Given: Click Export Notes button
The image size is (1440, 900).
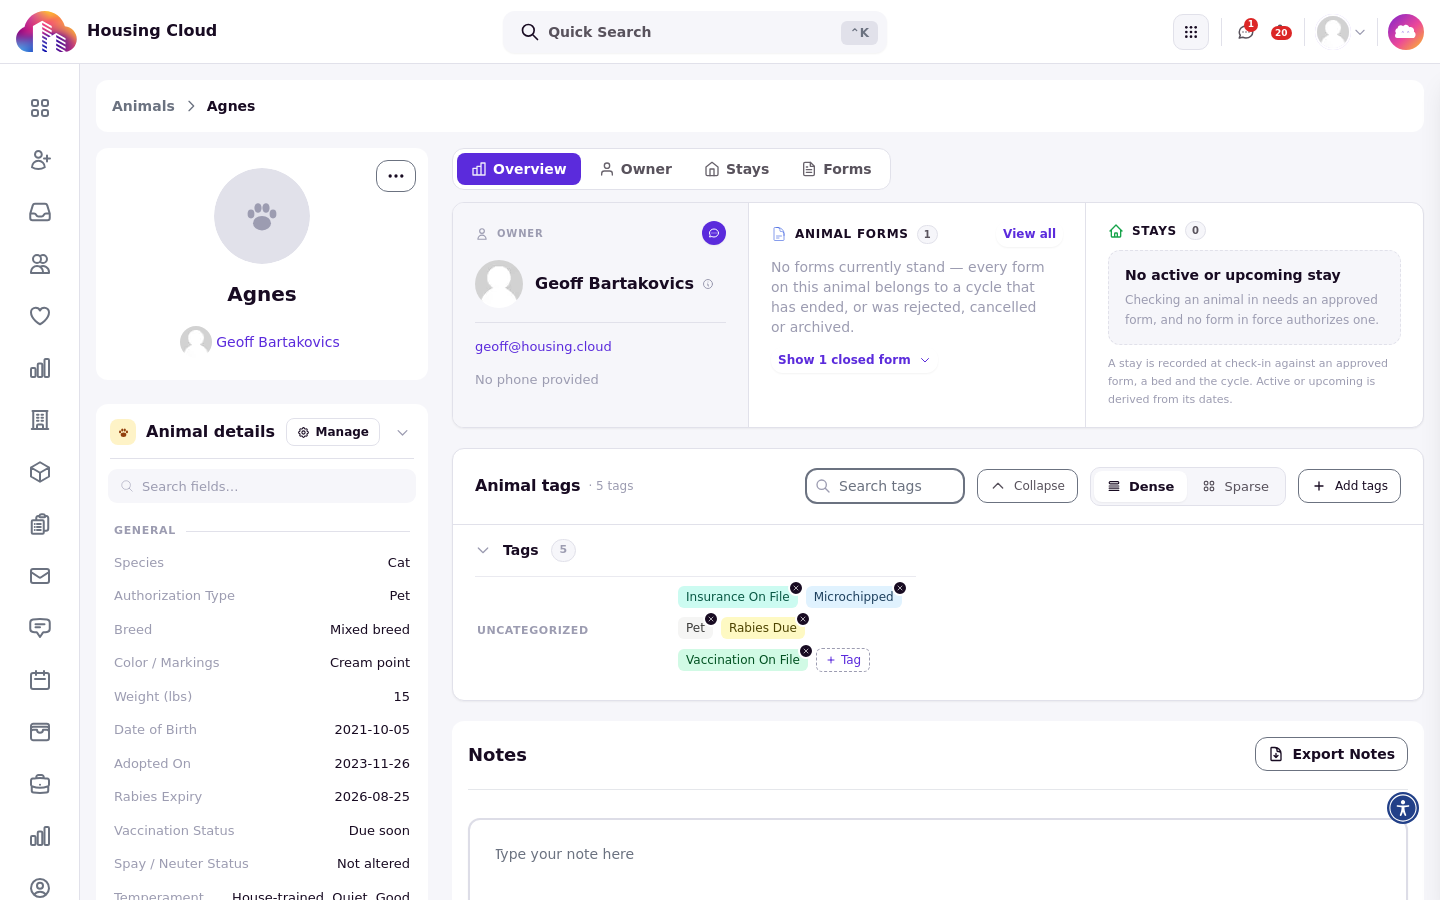Looking at the screenshot, I should point(1331,754).
